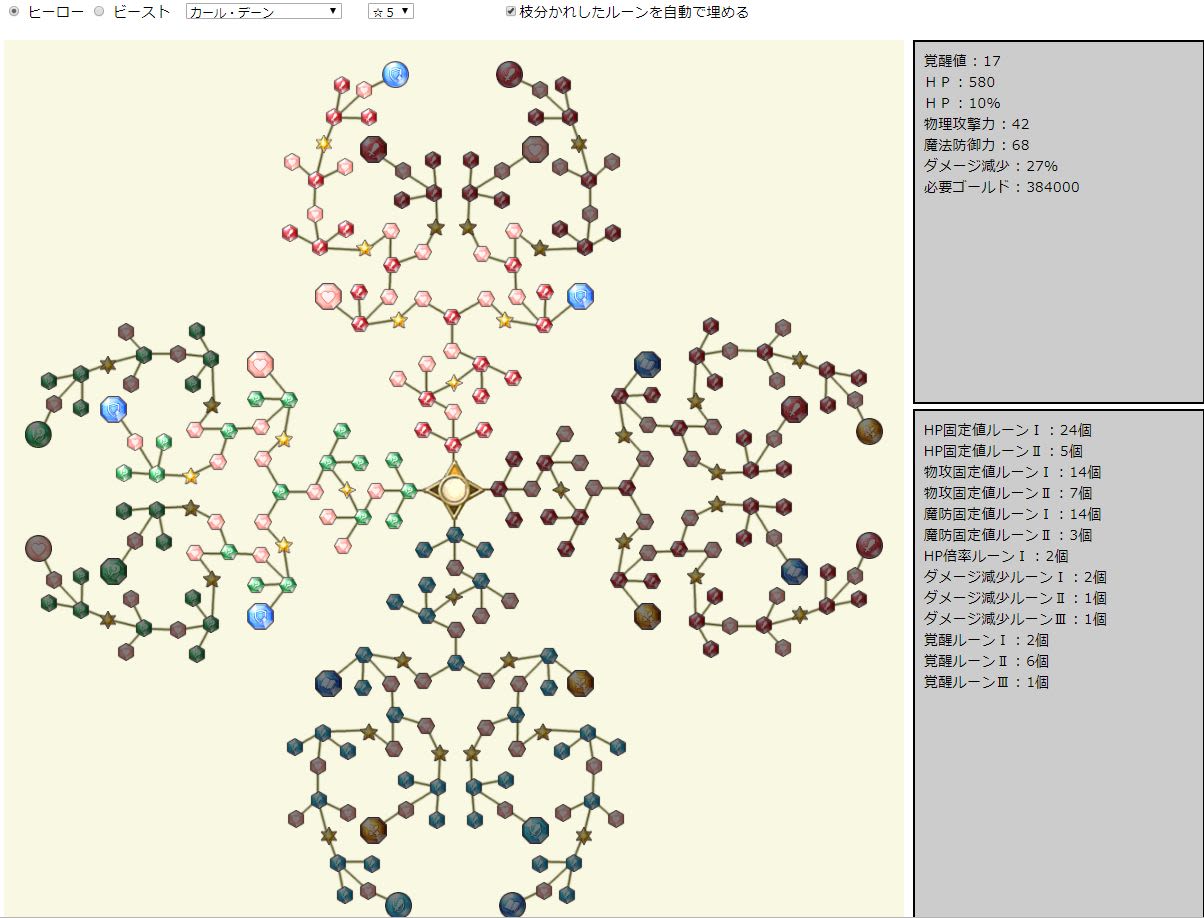
Task: Click dark red round sword rune in right branch
Action: [x=870, y=545]
